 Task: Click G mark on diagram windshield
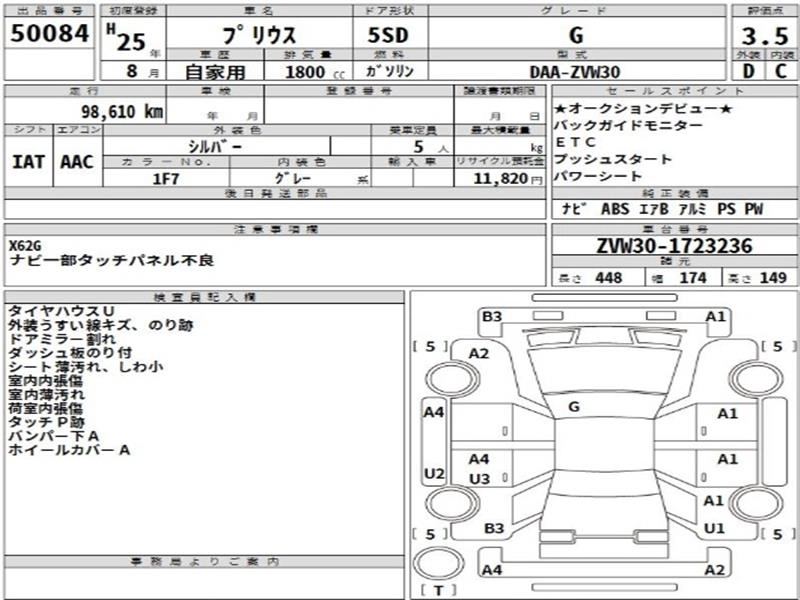pos(574,407)
